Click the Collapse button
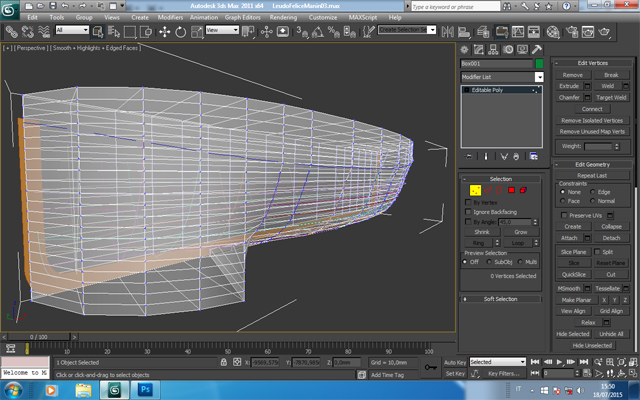640x400 pixels. [611, 227]
